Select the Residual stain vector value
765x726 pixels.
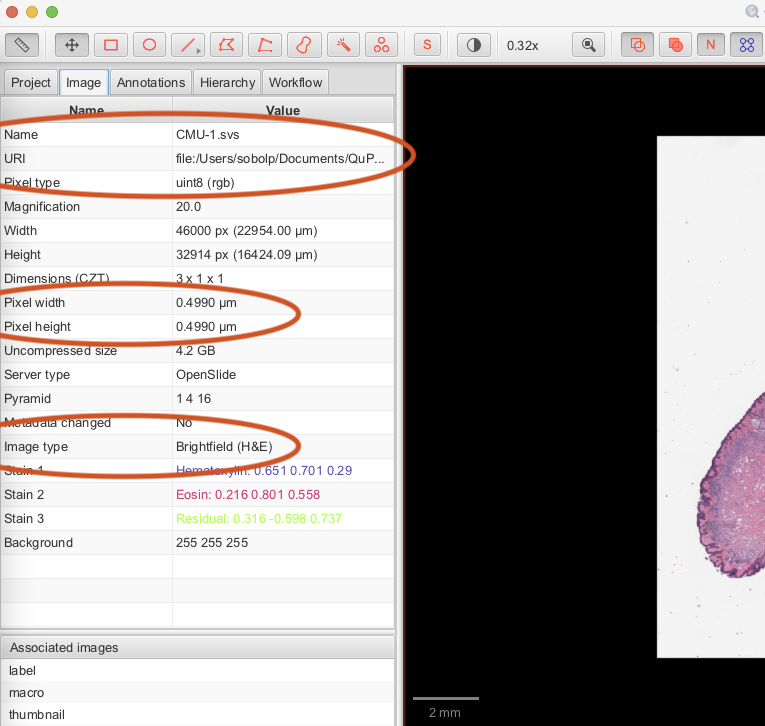pyautogui.click(x=259, y=518)
